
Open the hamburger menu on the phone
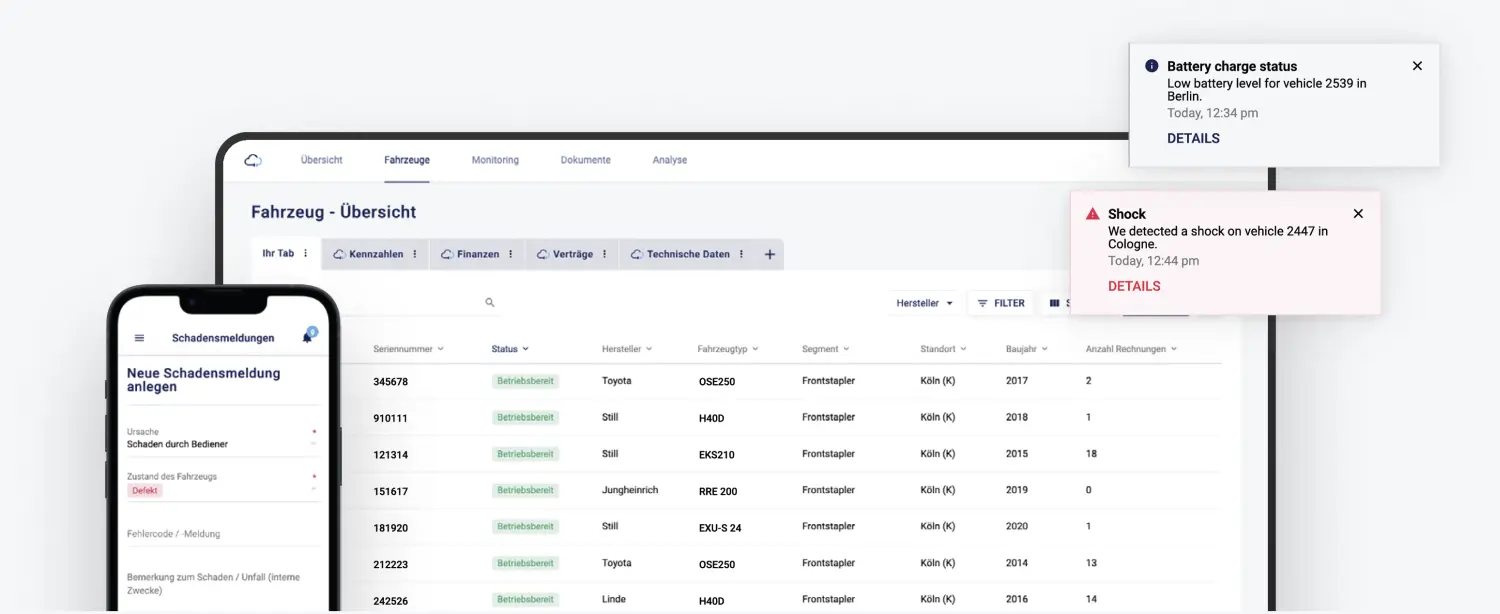tap(139, 339)
